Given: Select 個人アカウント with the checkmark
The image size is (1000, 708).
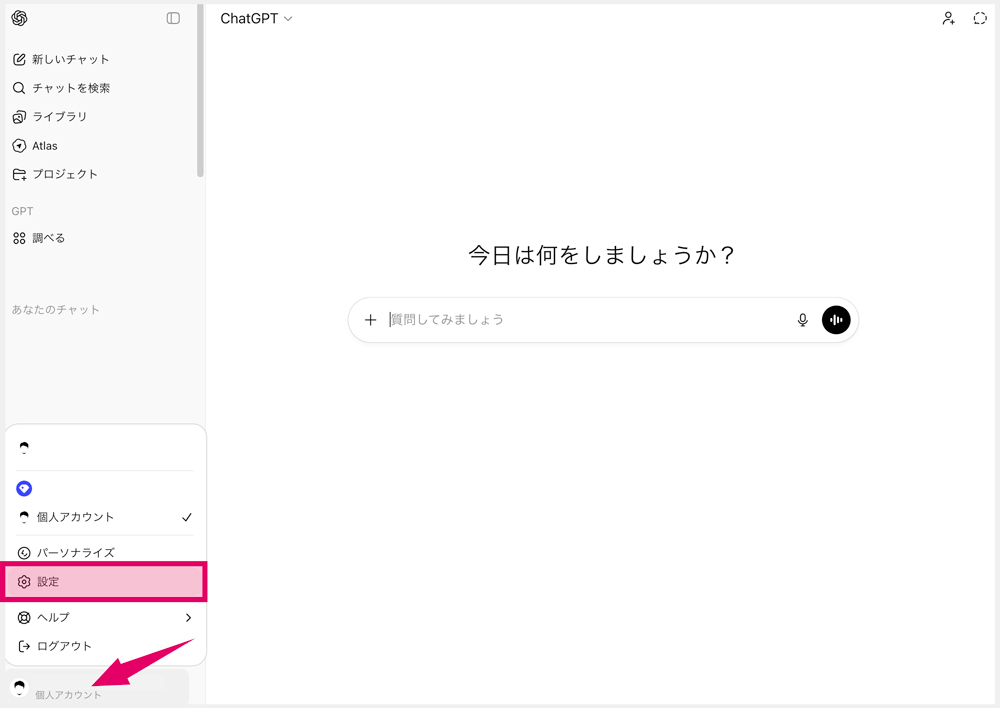Looking at the screenshot, I should point(105,517).
